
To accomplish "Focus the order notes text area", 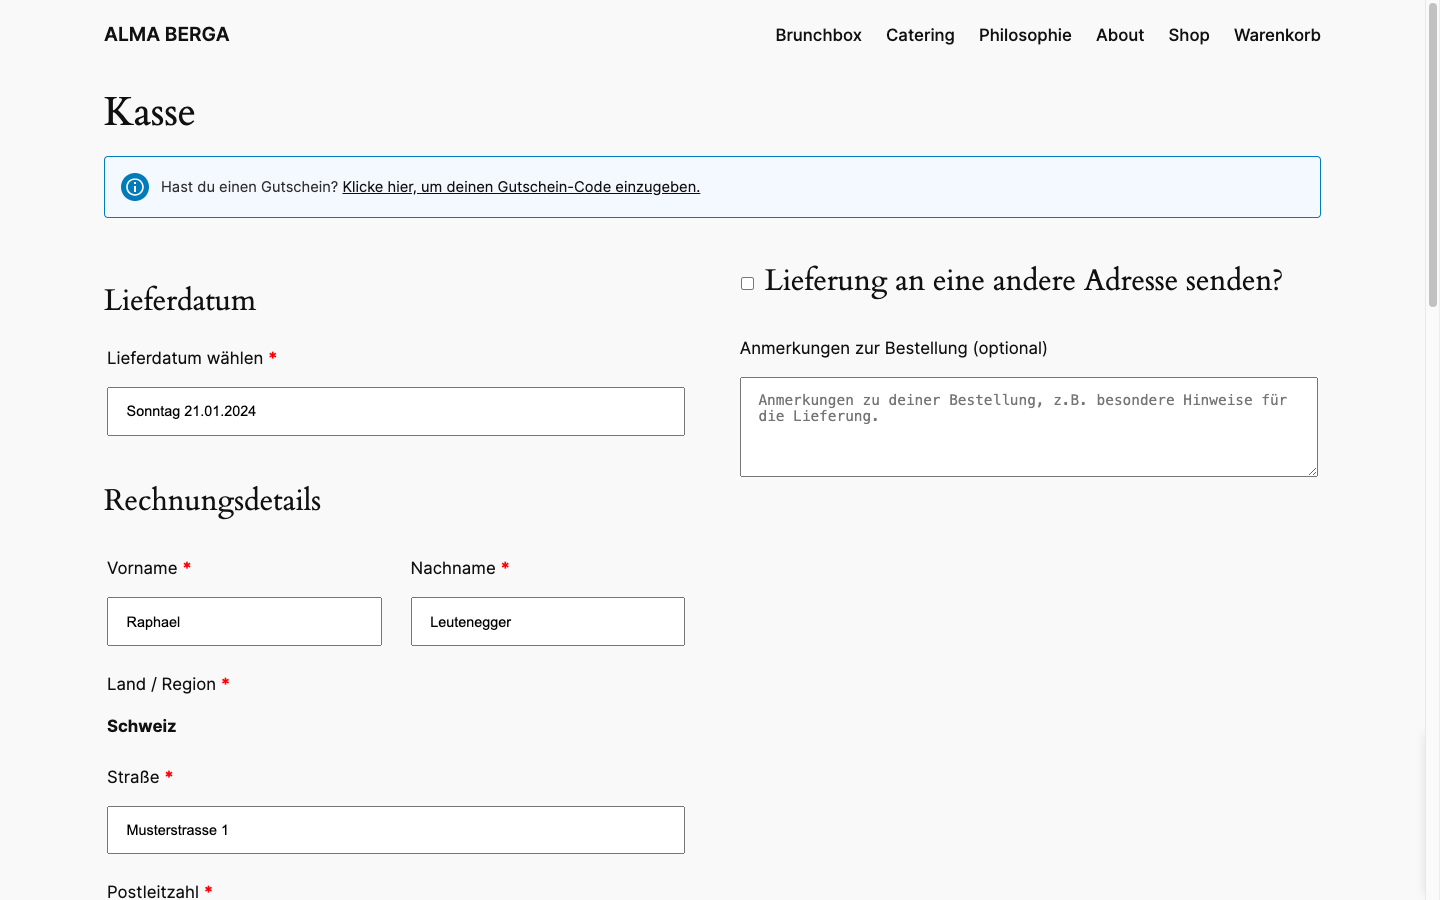I will (x=1028, y=427).
